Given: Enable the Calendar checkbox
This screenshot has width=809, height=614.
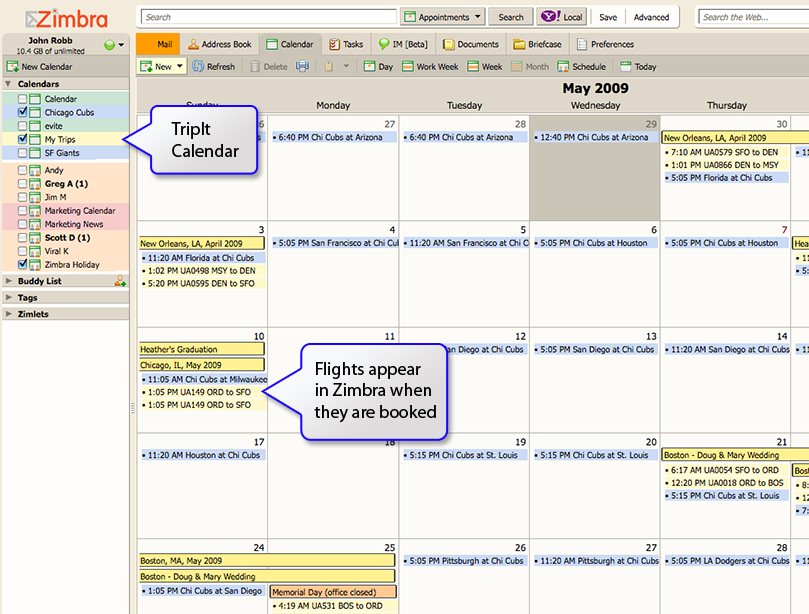Looking at the screenshot, I should point(22,99).
